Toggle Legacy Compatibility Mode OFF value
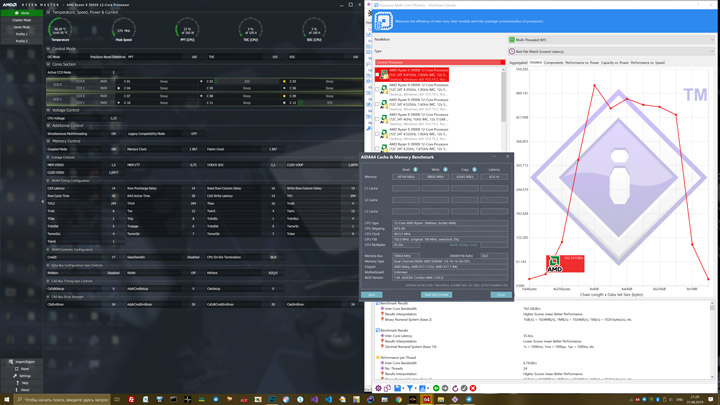The width and height of the screenshot is (720, 405). (x=193, y=134)
